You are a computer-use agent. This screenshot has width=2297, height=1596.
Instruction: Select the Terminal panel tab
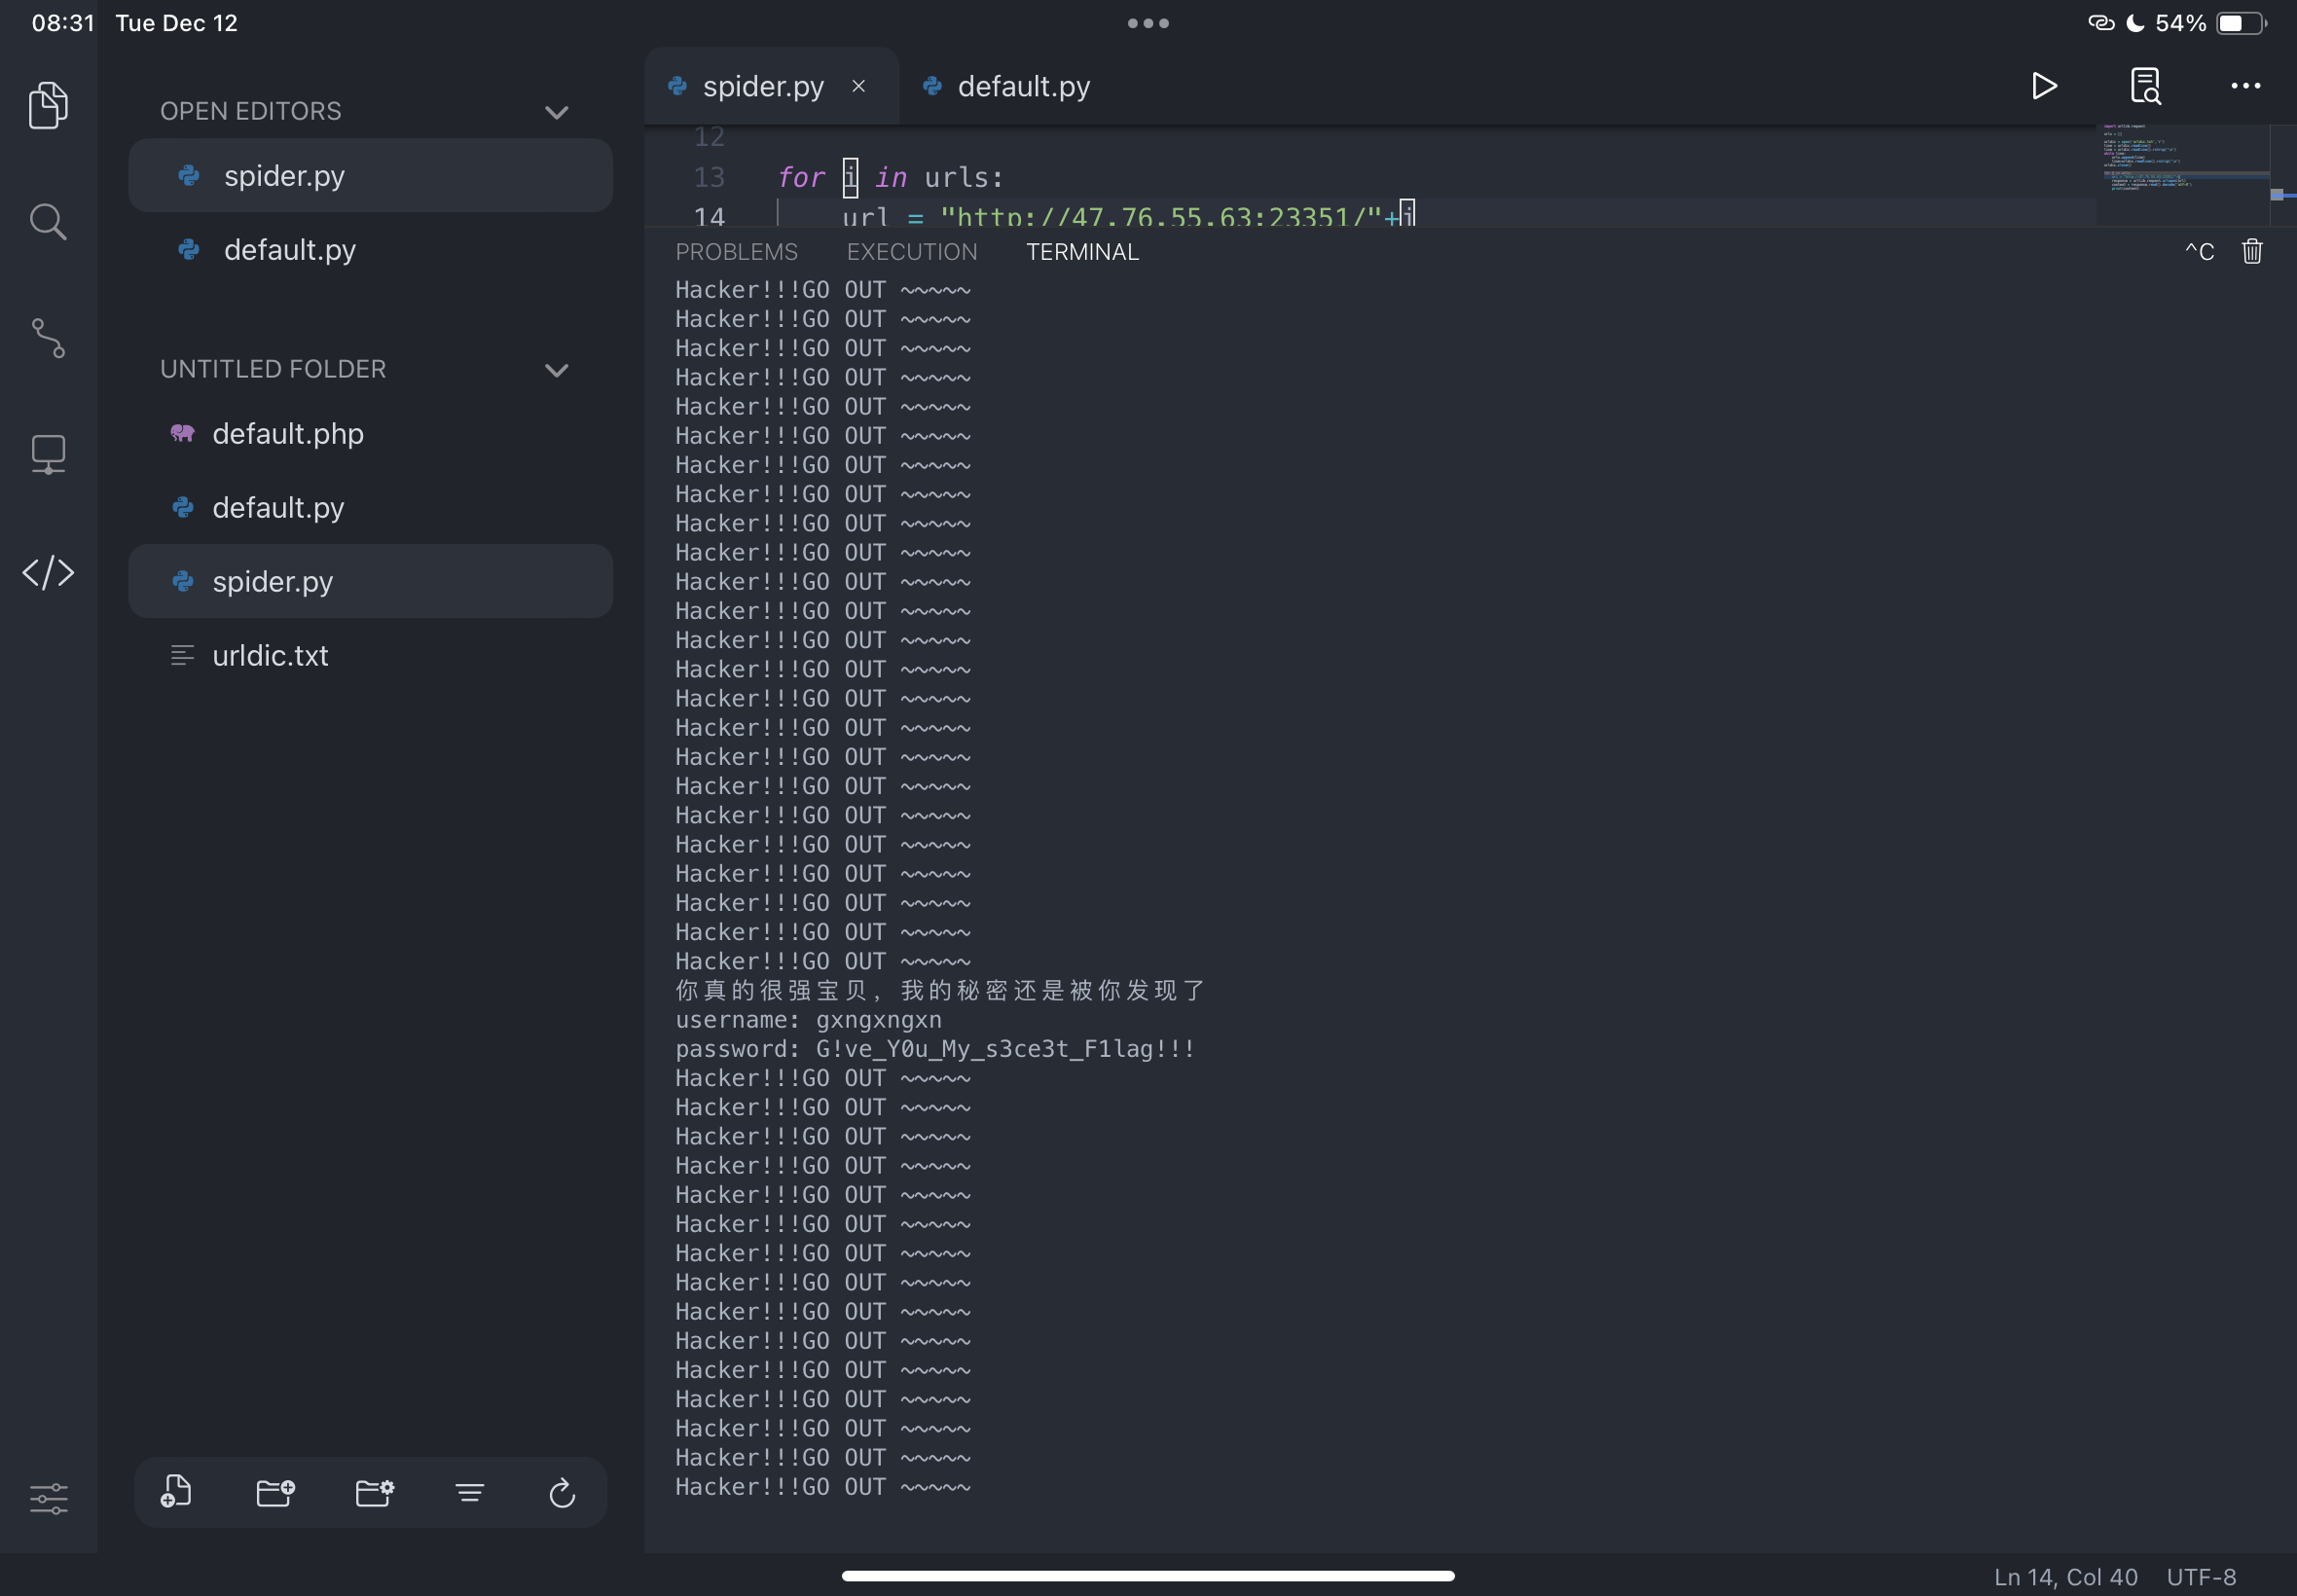click(1082, 252)
